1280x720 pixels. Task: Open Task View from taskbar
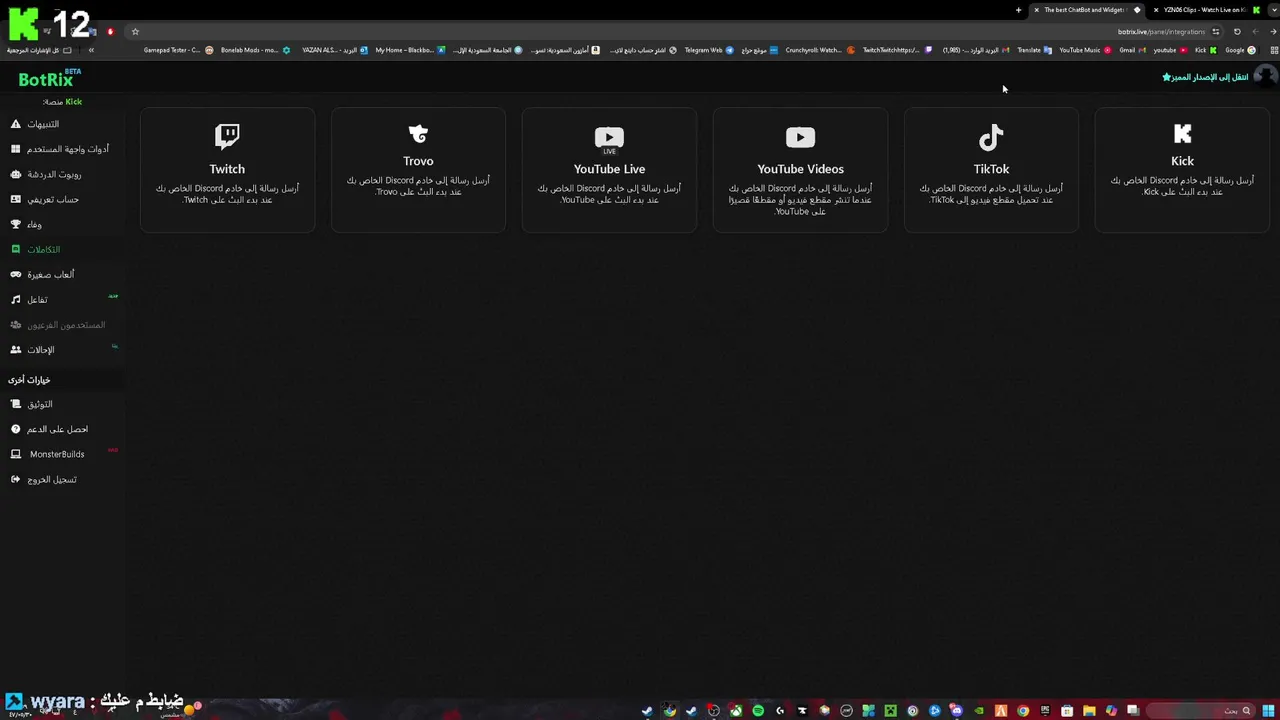coord(1133,711)
